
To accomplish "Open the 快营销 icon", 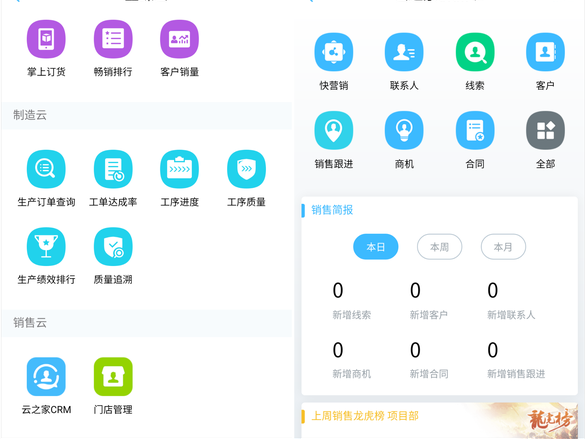I will click(x=334, y=52).
